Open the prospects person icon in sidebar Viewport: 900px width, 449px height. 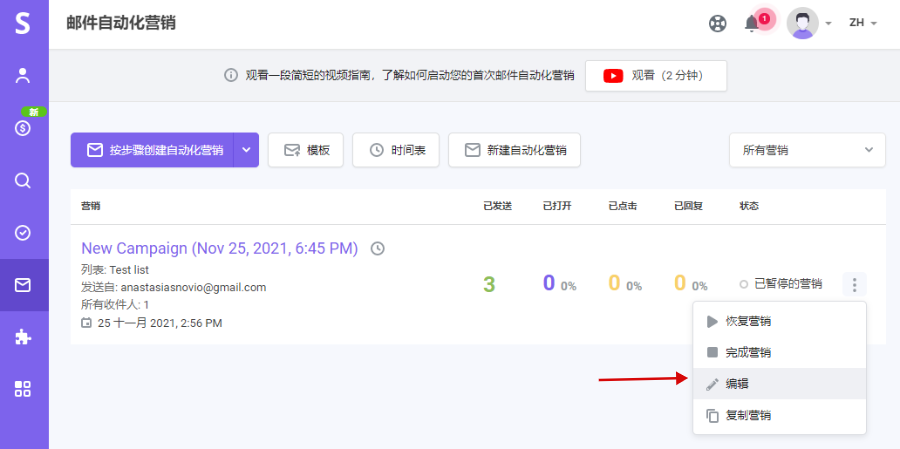tap(22, 76)
